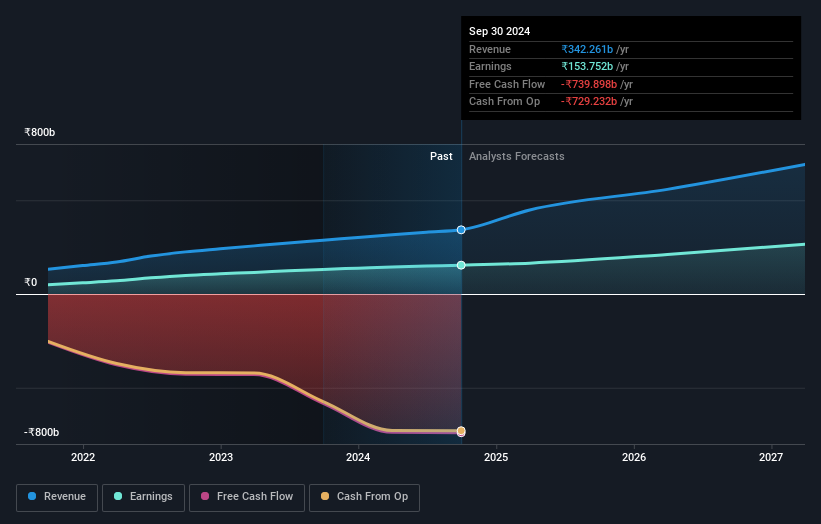This screenshot has height=524, width=821.
Task: Toggle the Revenue legend button
Action: click(x=57, y=497)
